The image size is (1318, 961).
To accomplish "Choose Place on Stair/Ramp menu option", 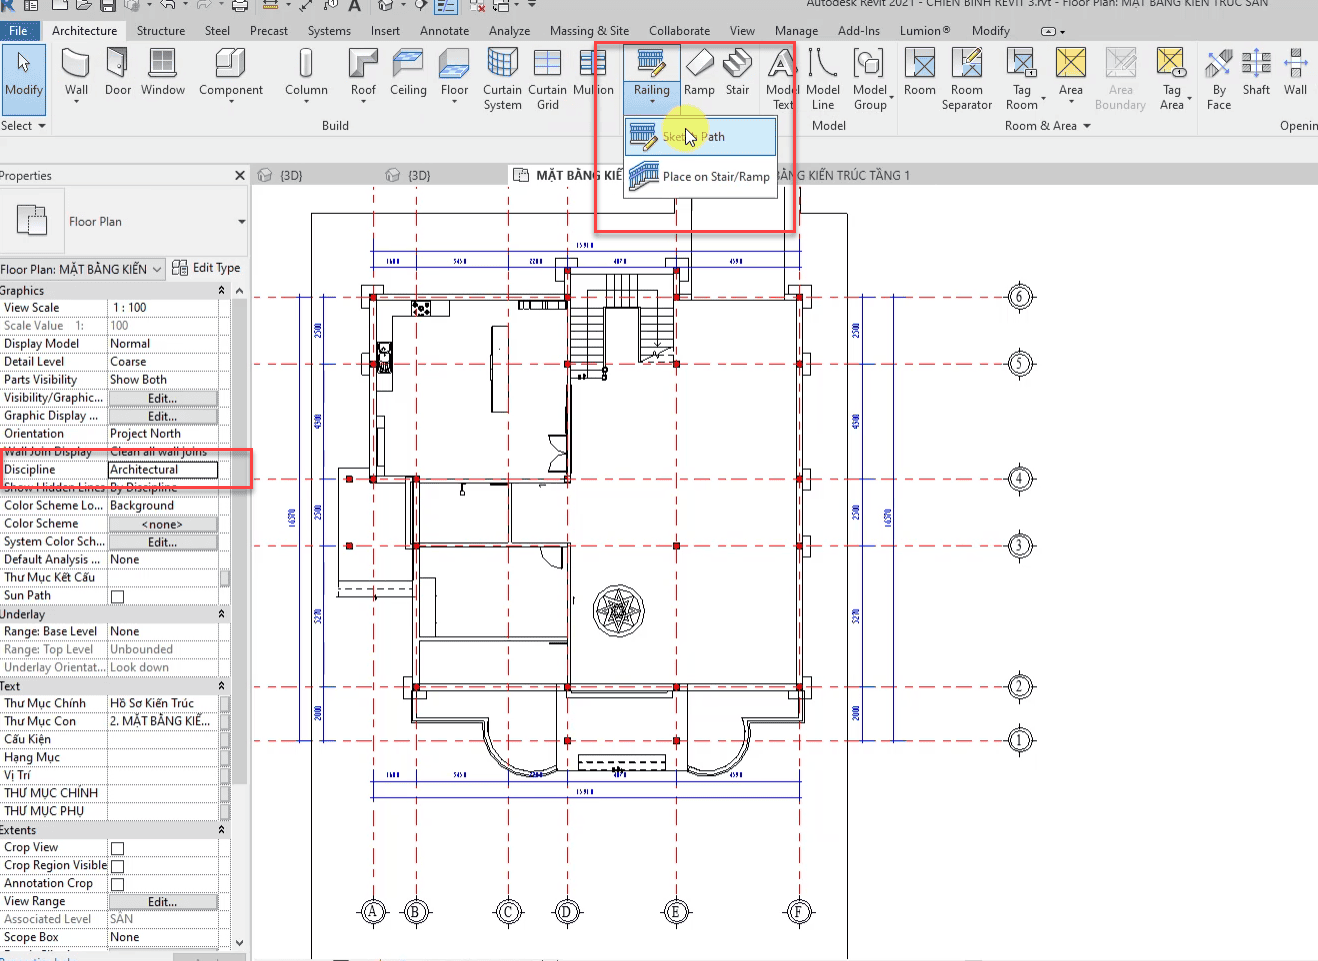I will 701,177.
